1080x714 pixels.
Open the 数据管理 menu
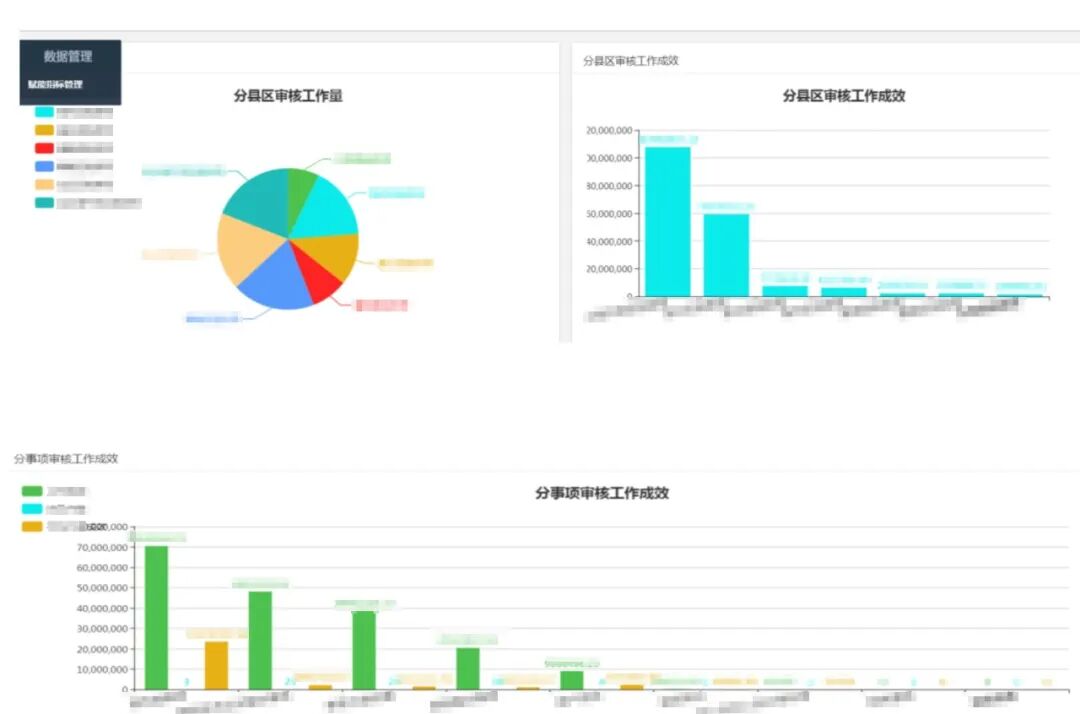coord(68,57)
